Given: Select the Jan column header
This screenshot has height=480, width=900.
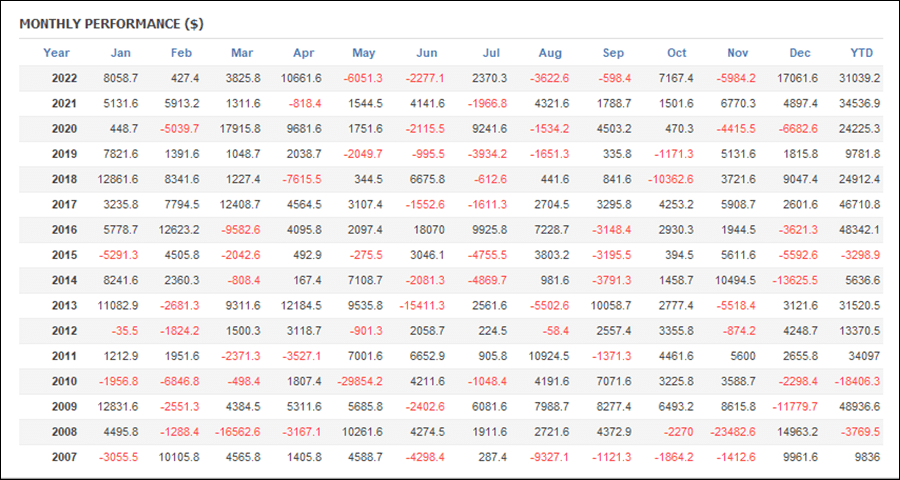Looking at the screenshot, I should 121,53.
